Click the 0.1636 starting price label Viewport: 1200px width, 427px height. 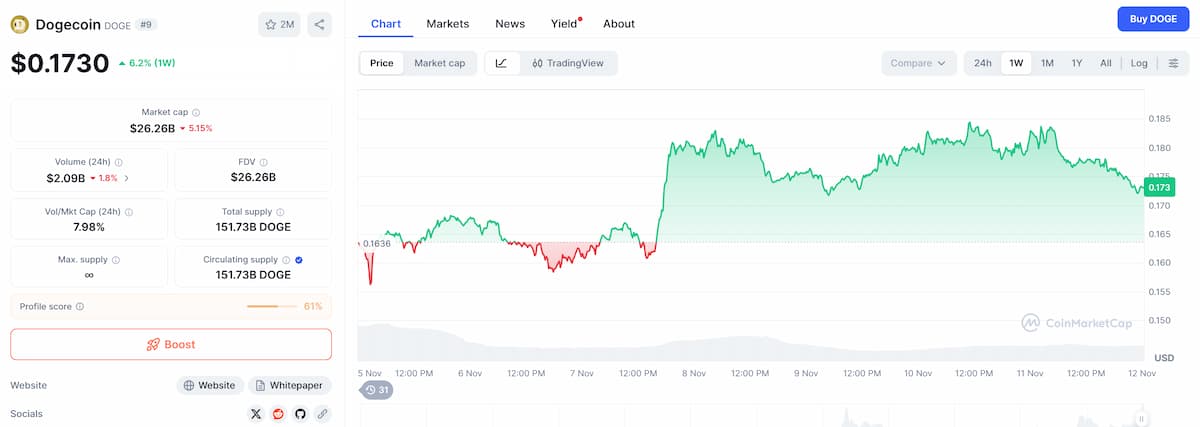376,244
